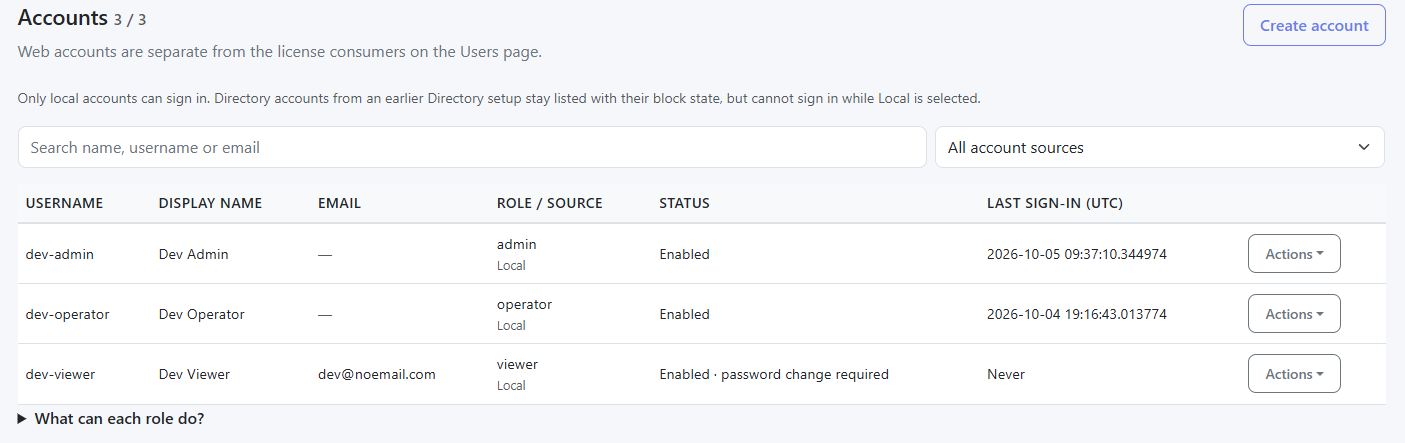The image size is (1405, 443).
Task: Click the 3 / 3 account count
Action: tap(130, 19)
